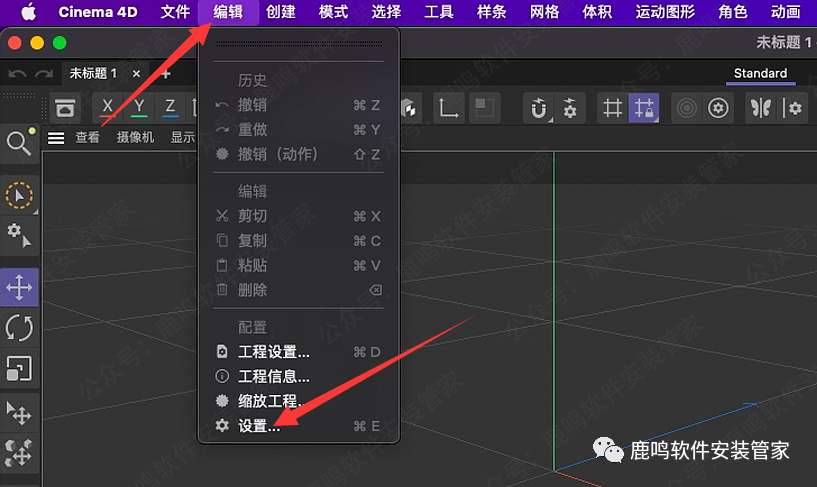Select the Scale tool
The image size is (817, 487).
pyautogui.click(x=20, y=368)
